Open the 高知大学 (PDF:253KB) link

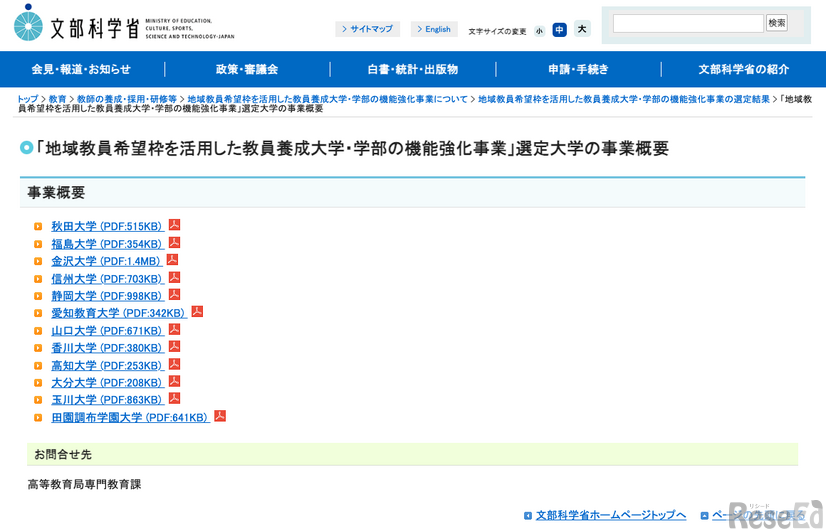[107, 366]
